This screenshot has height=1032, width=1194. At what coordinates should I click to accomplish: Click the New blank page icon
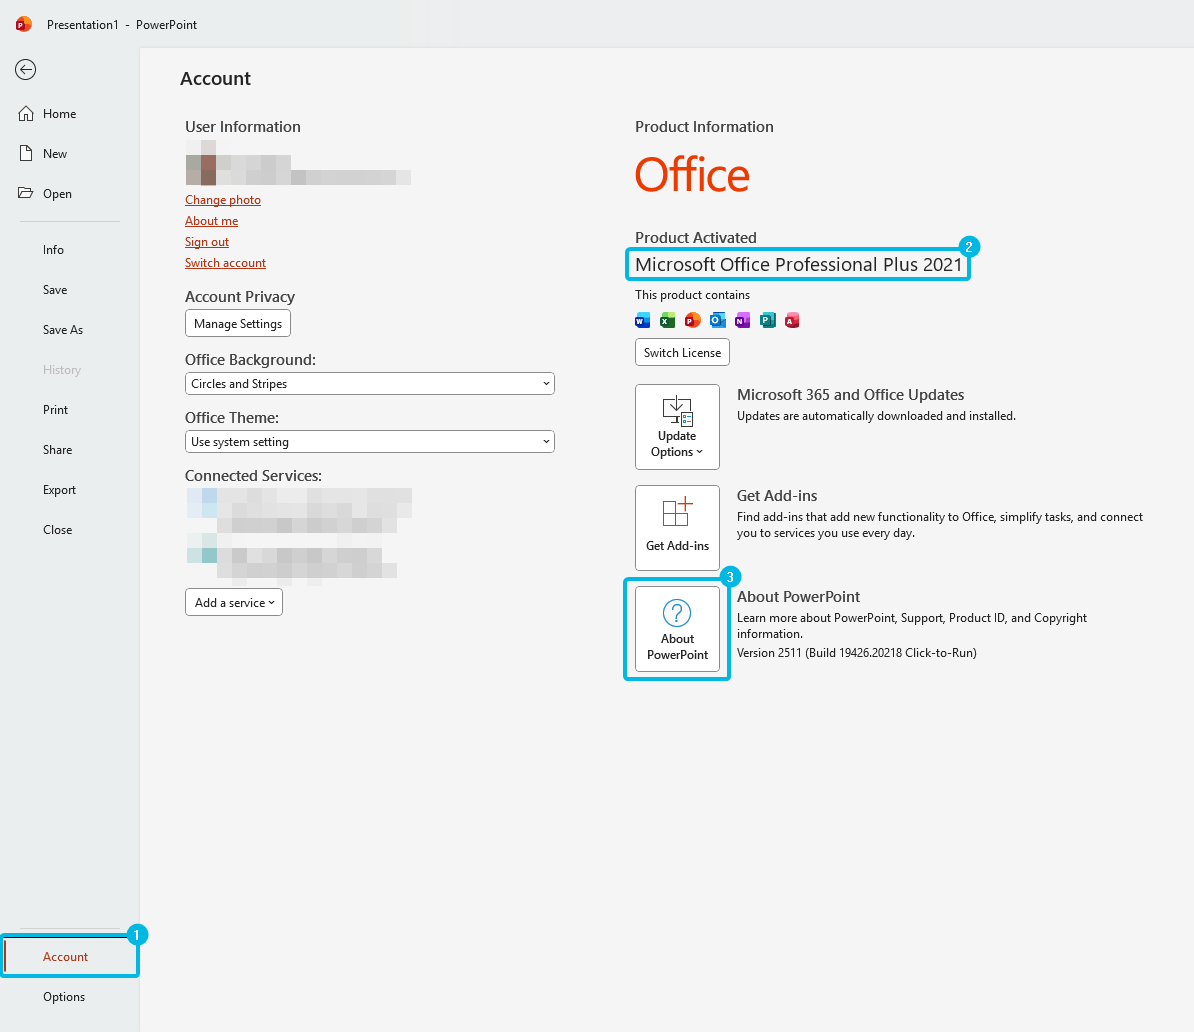pos(26,153)
